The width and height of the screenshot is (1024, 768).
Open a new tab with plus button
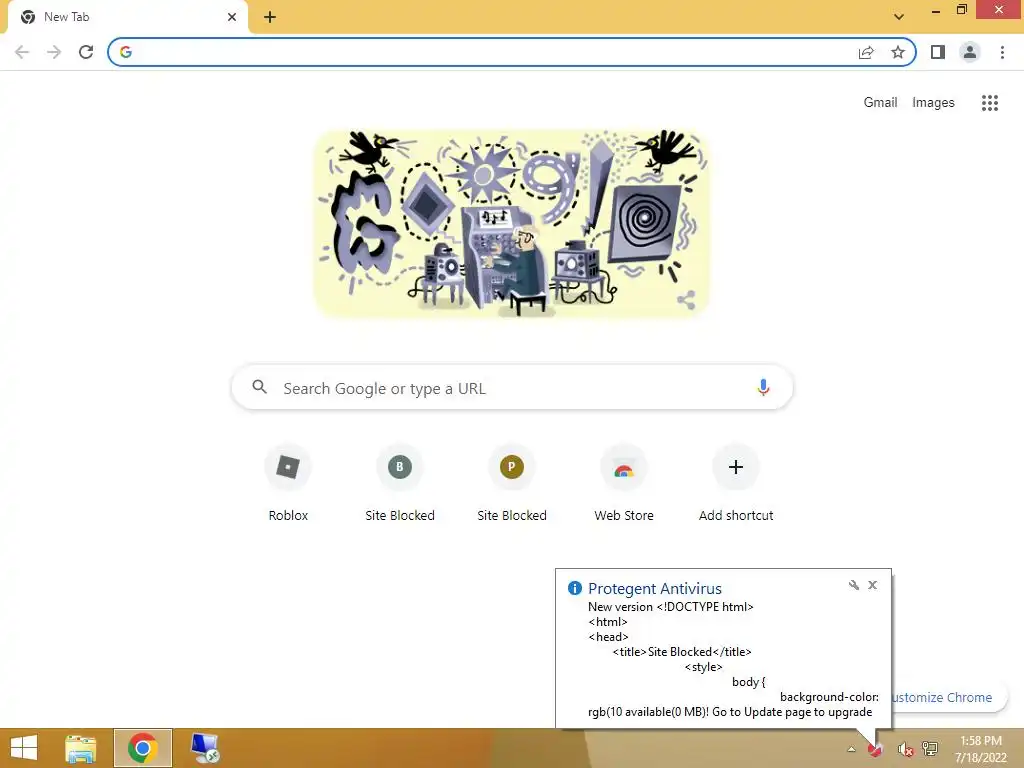[x=270, y=17]
